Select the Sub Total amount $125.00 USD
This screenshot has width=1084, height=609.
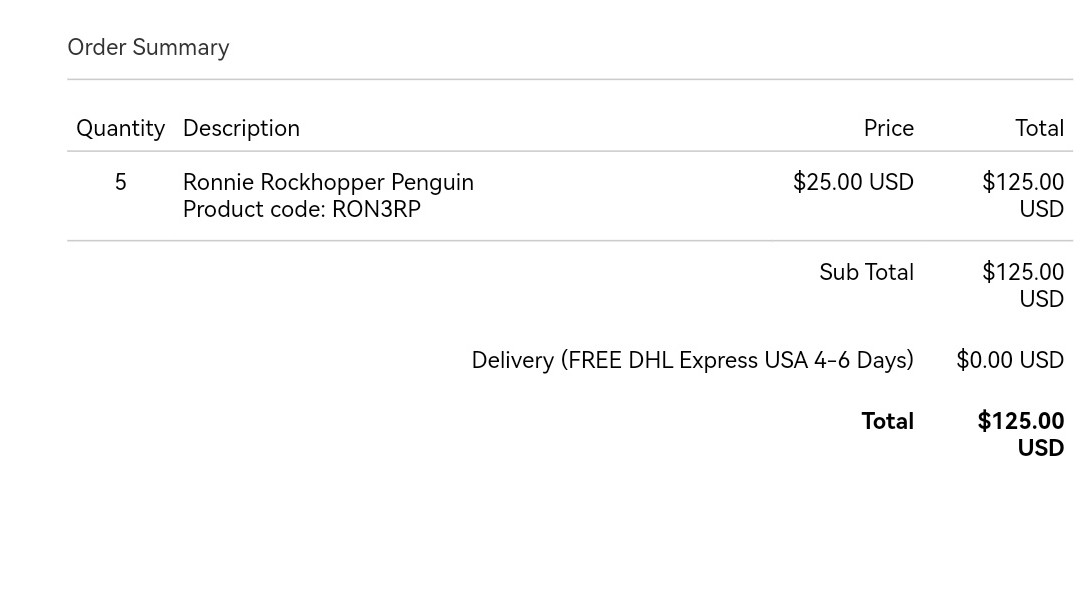click(x=1023, y=285)
